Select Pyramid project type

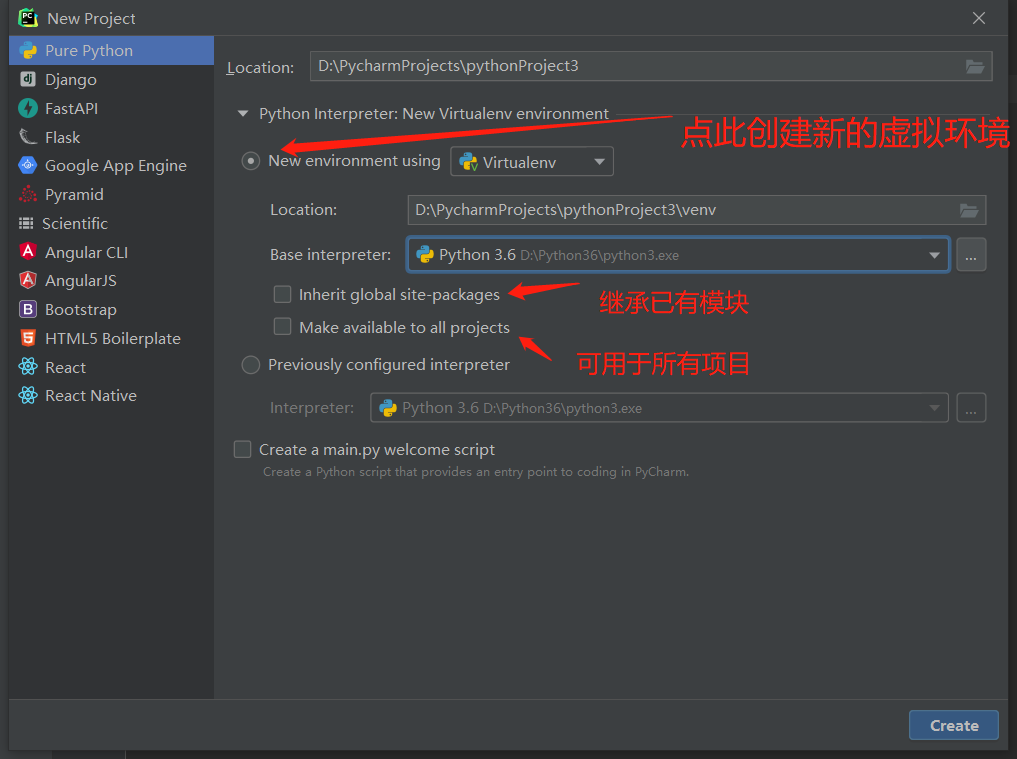coord(112,194)
